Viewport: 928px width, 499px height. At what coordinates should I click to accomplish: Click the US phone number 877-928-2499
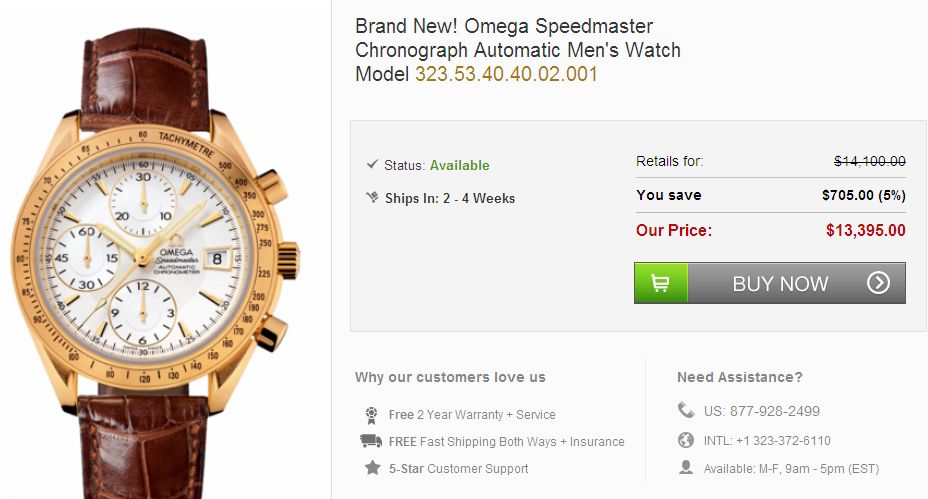pyautogui.click(x=762, y=411)
